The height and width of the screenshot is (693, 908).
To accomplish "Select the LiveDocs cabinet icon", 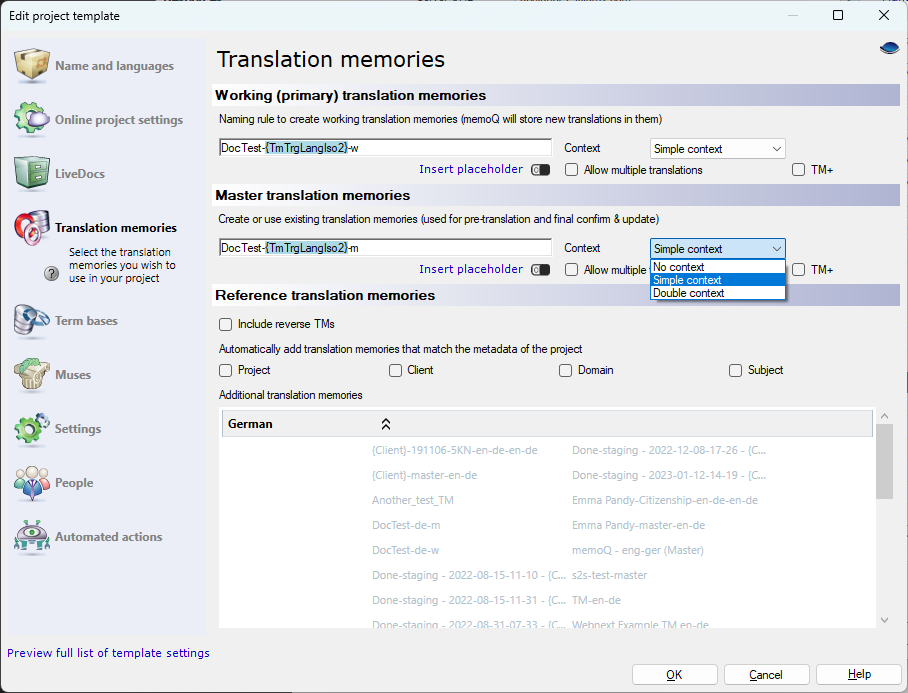I will [32, 173].
